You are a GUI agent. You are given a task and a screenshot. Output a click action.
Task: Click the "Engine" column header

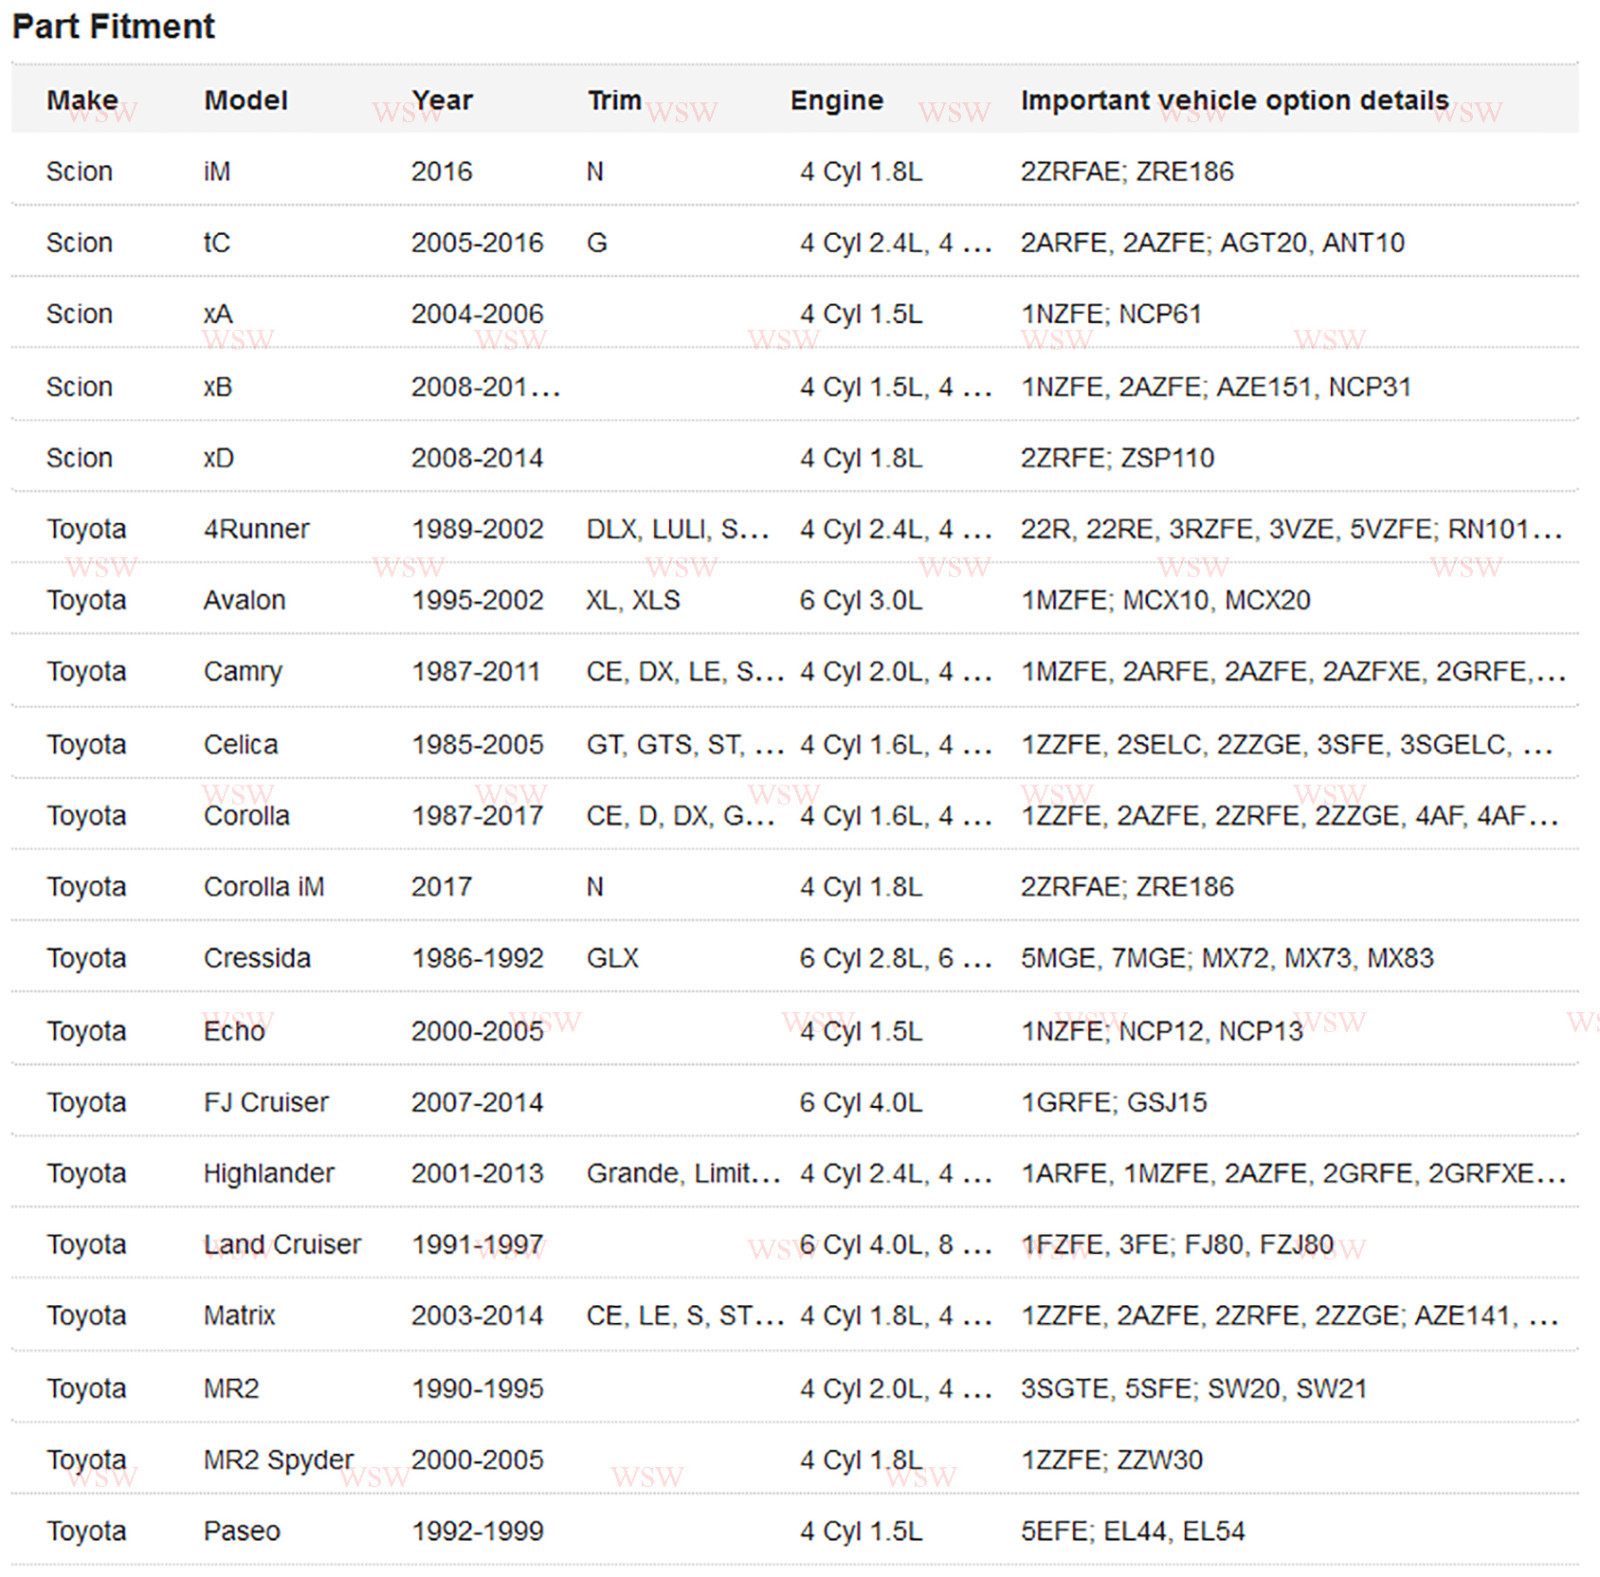(x=837, y=100)
